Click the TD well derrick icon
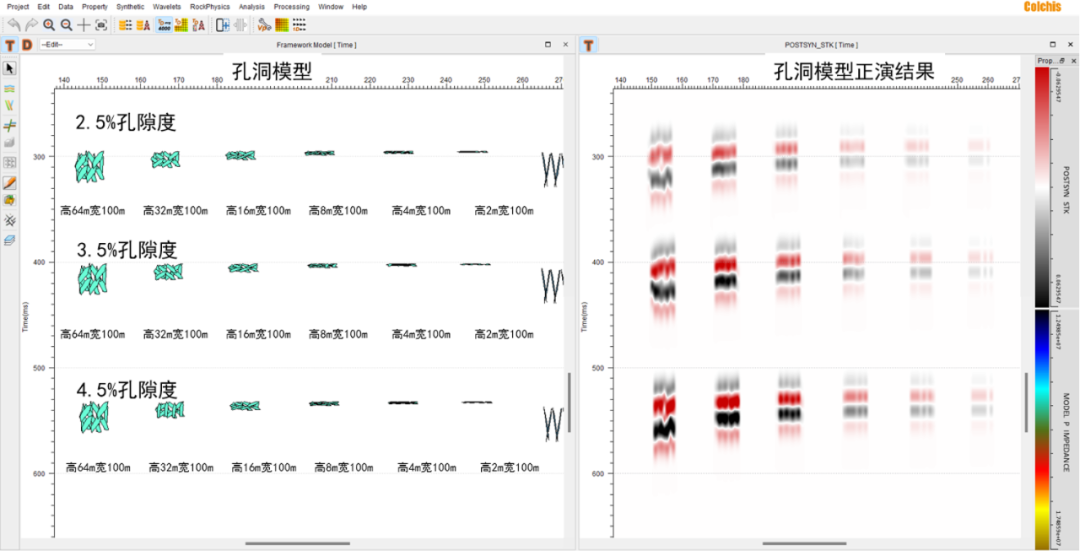 (198, 25)
